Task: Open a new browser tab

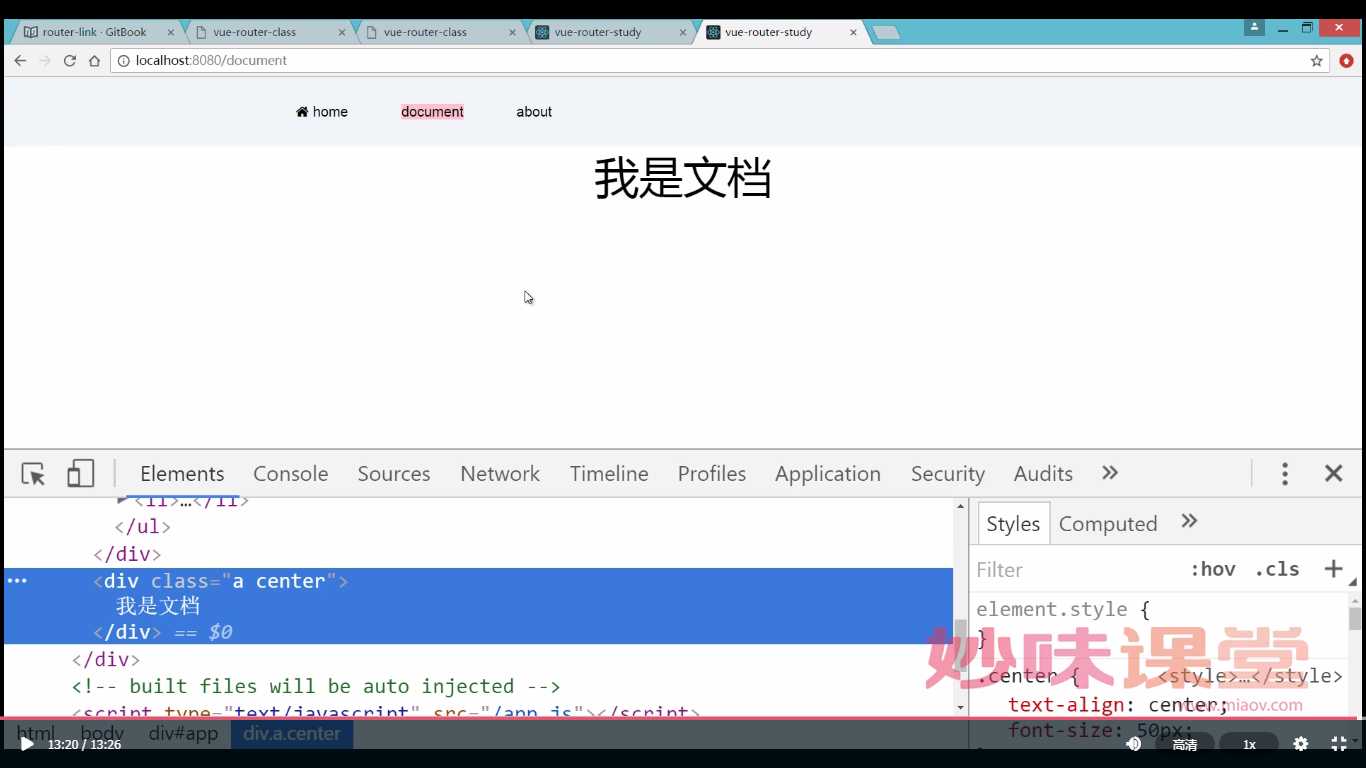Action: coord(885,33)
